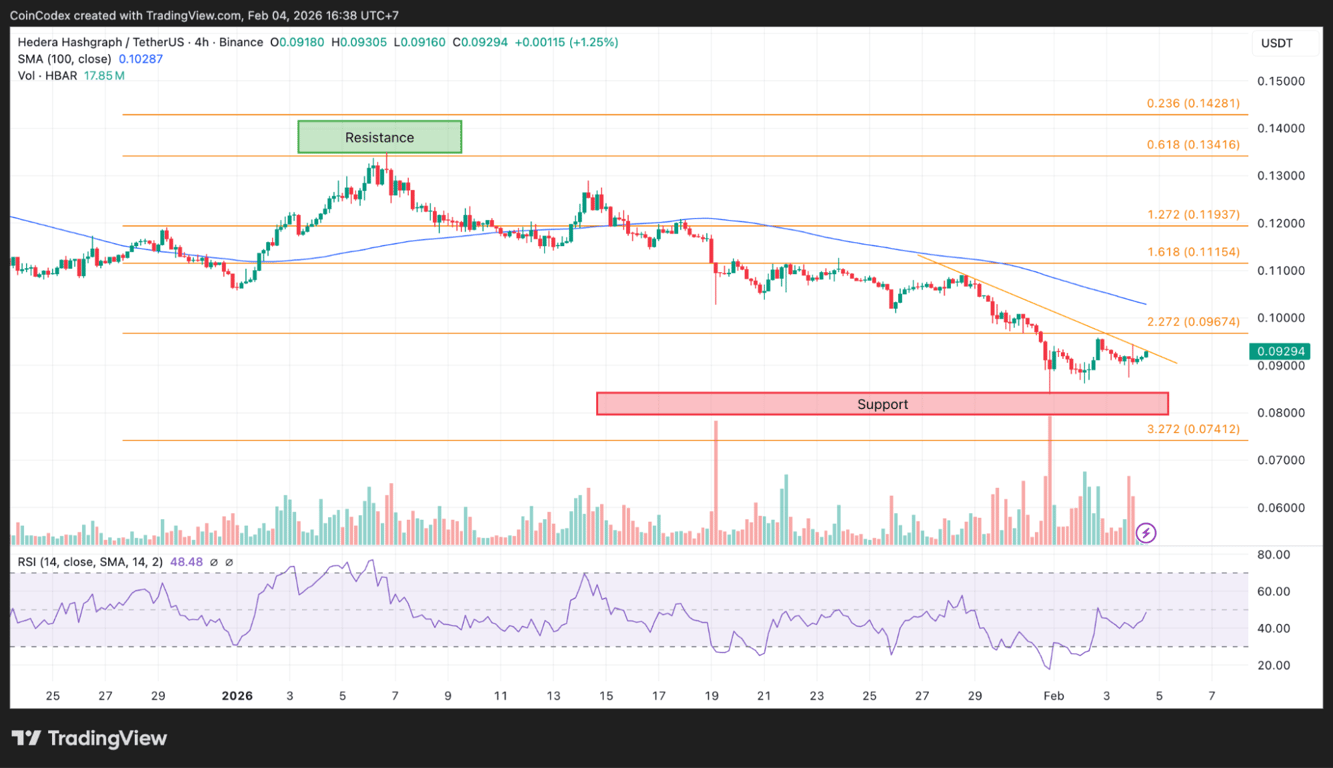Open the Binance exchange label in the legend

241,42
